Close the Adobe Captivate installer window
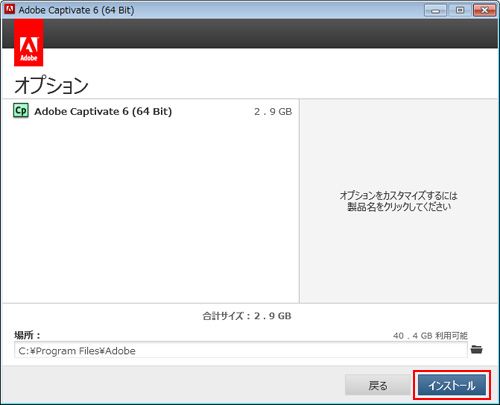The image size is (500, 405). (484, 10)
